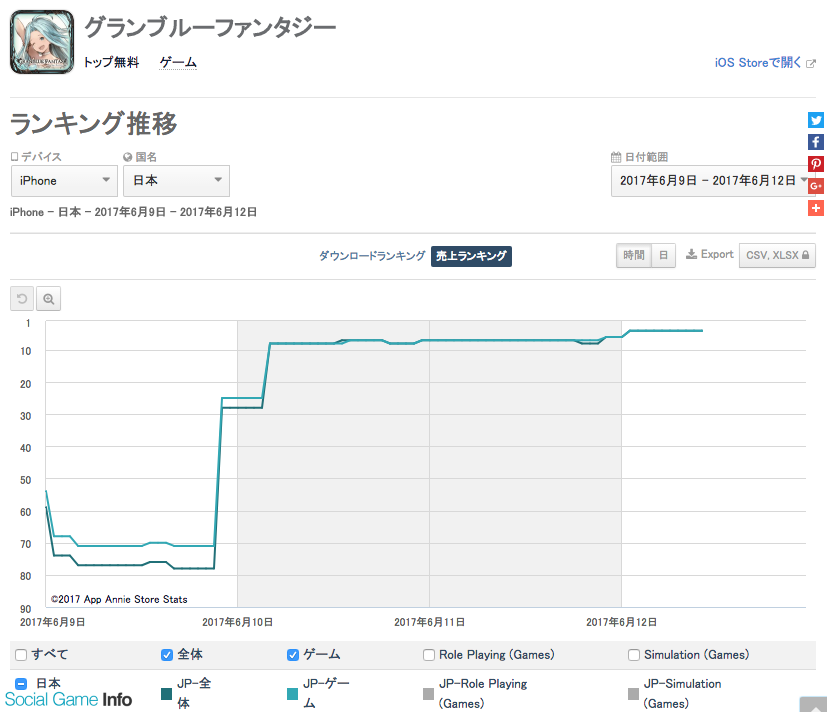This screenshot has width=827, height=712.
Task: Enable the Simulation (Games) checkbox
Action: click(633, 655)
